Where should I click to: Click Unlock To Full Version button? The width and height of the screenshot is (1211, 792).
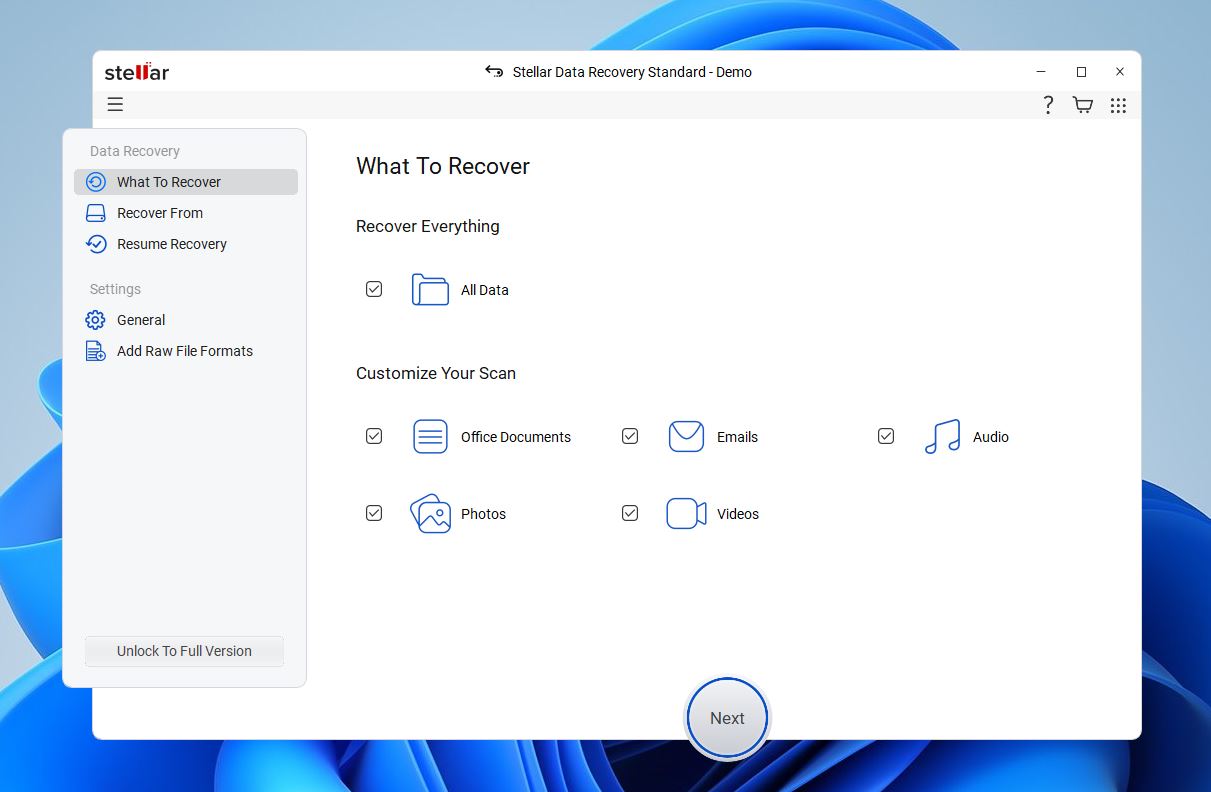click(184, 651)
